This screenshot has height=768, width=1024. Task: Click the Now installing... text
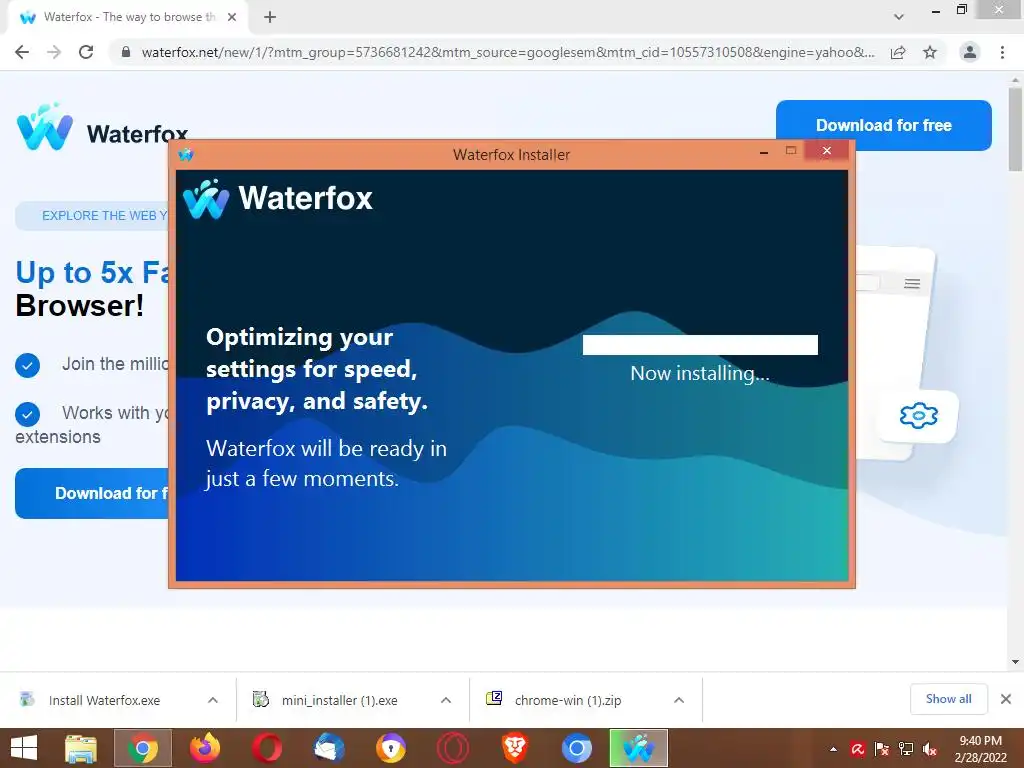(700, 374)
